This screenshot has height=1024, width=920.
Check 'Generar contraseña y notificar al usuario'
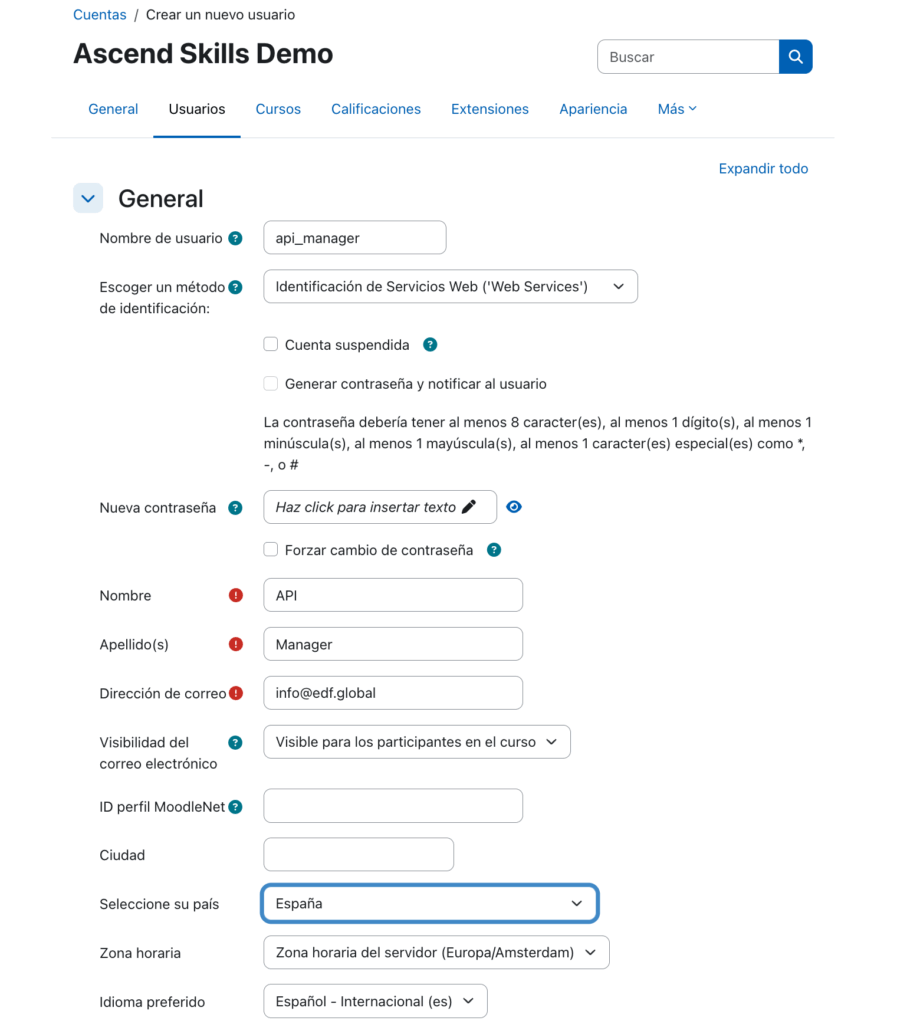[x=270, y=381]
